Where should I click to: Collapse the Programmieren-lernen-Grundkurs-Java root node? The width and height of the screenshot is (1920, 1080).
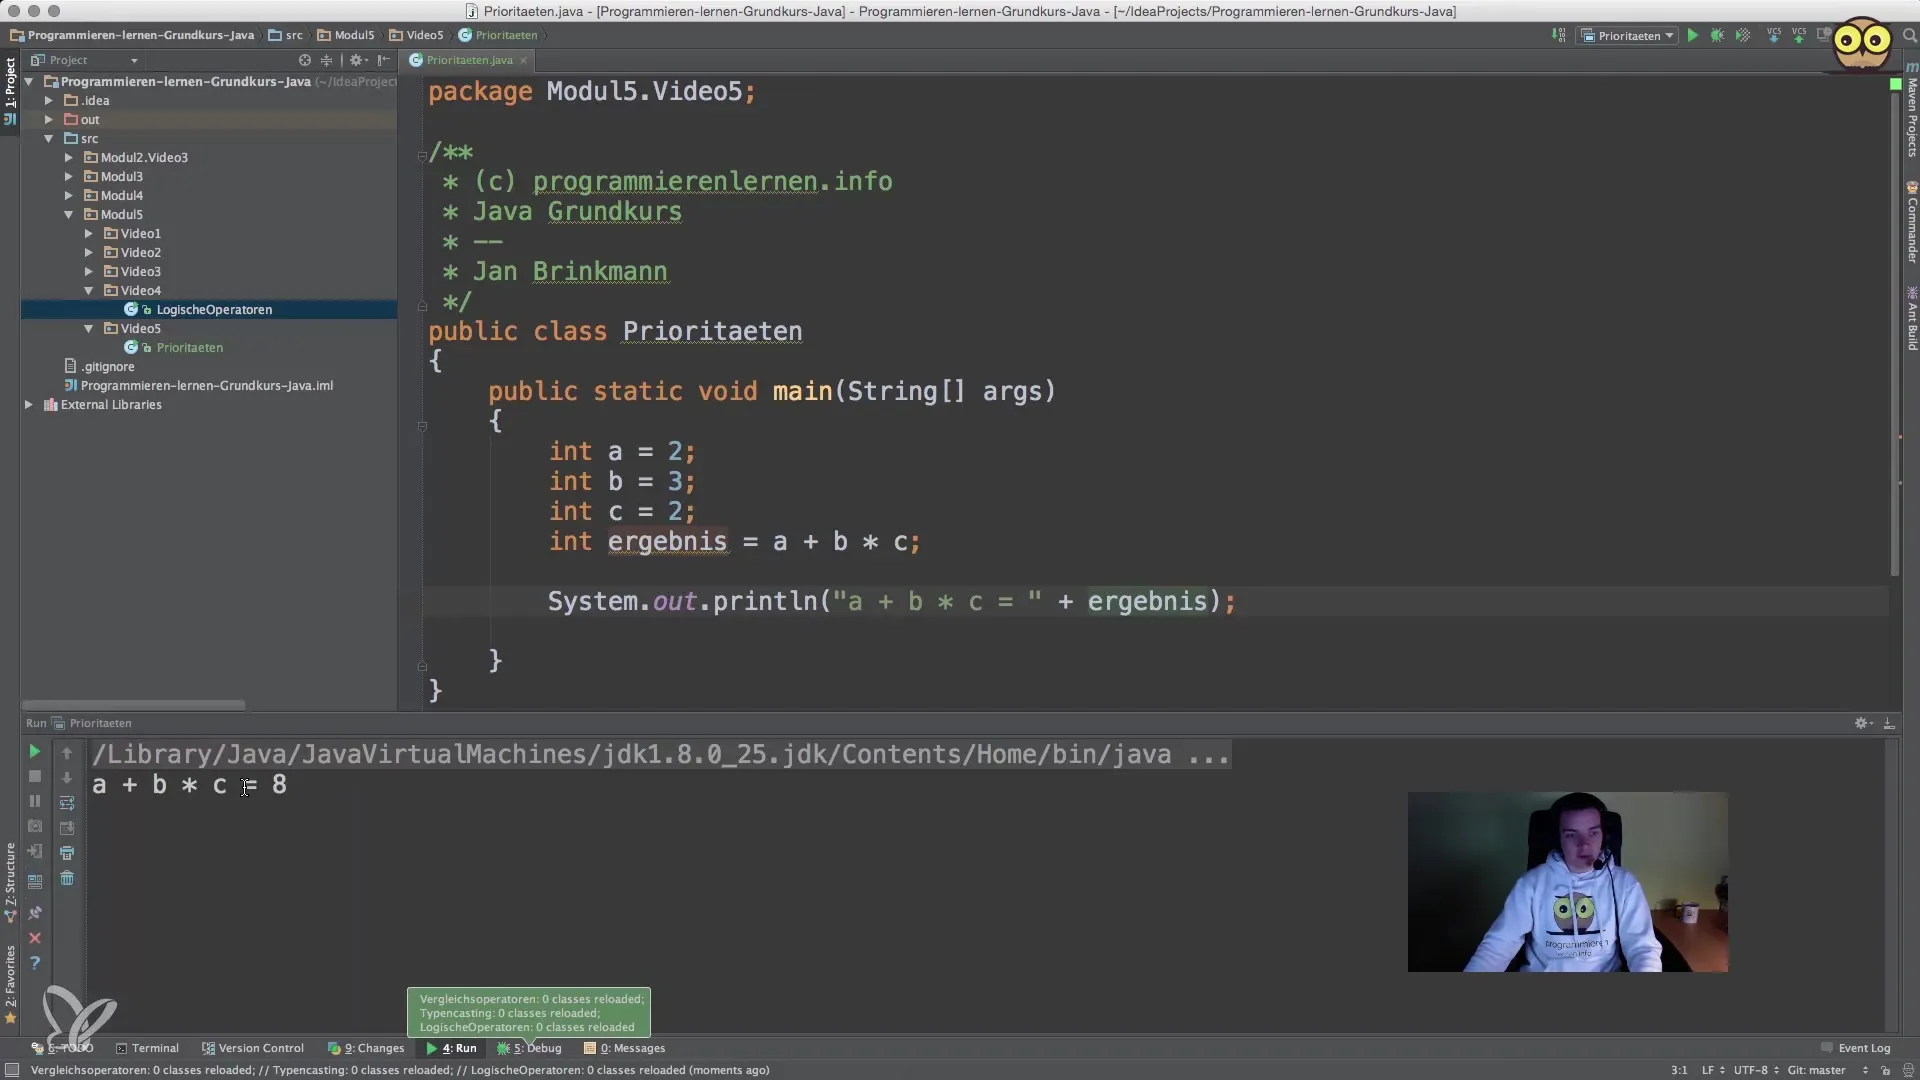[29, 82]
